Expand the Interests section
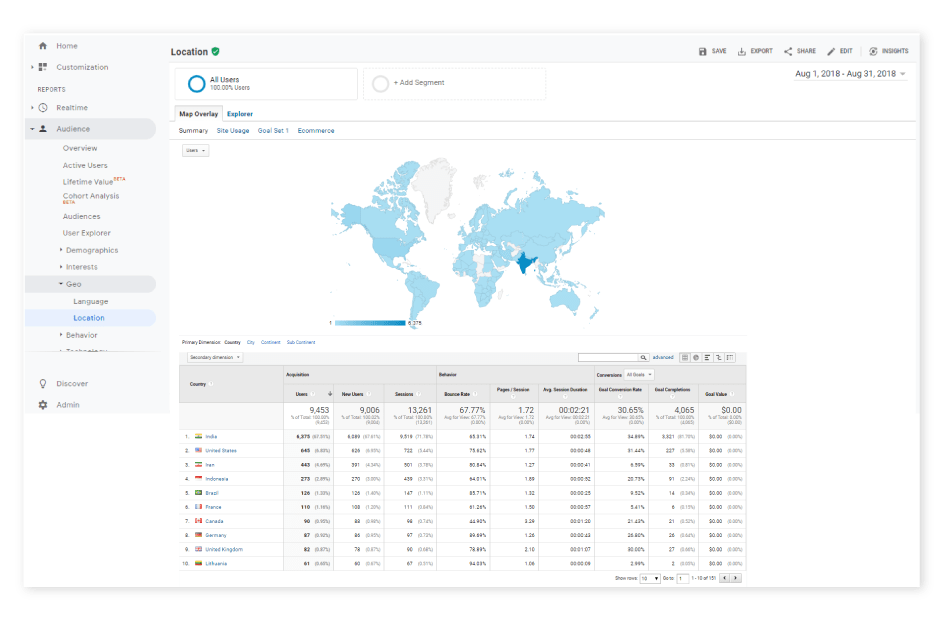 61,267
